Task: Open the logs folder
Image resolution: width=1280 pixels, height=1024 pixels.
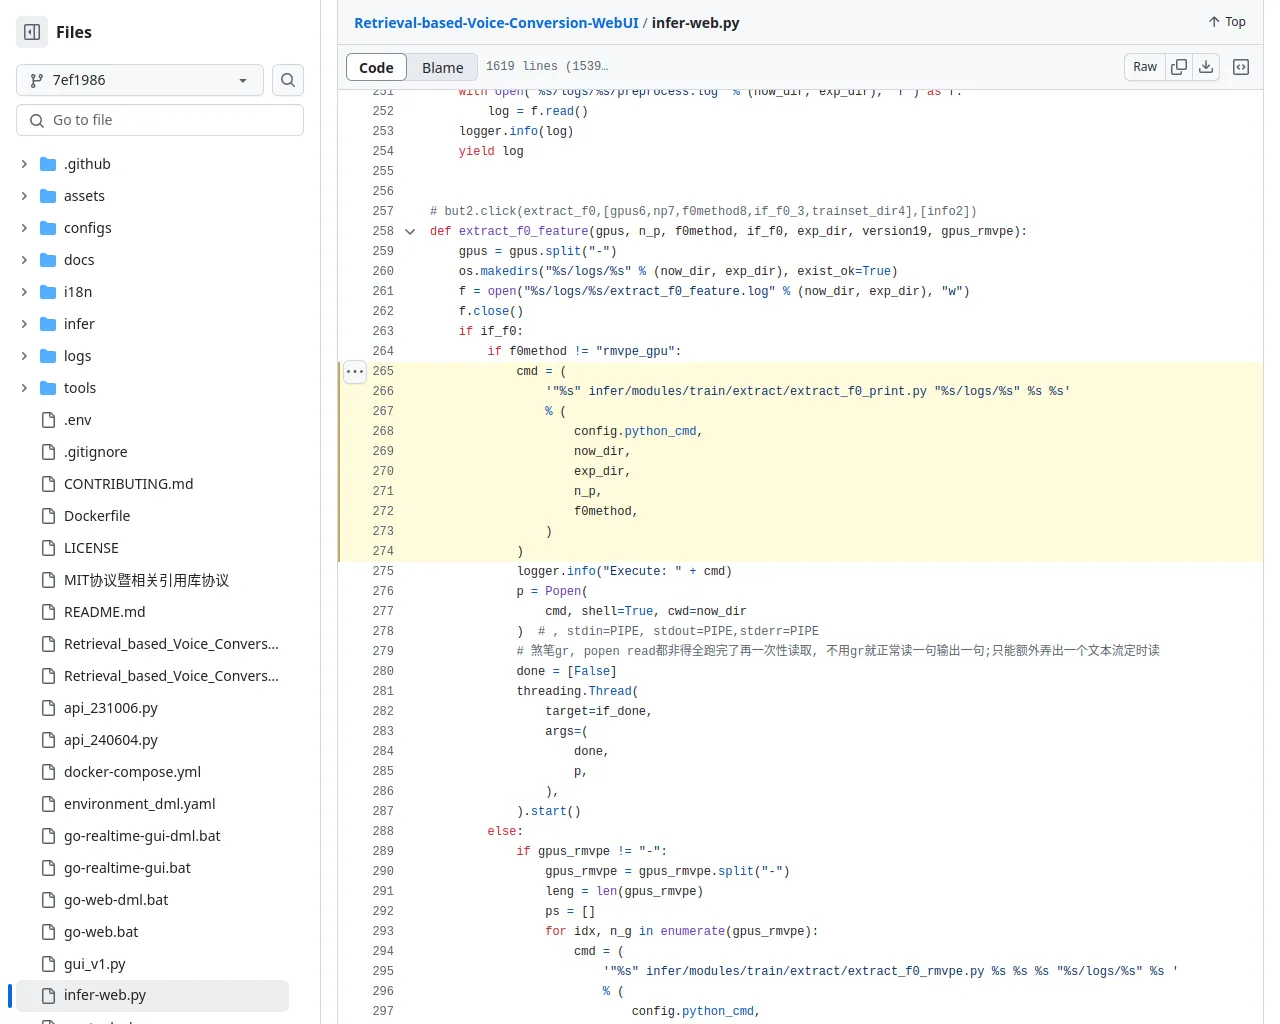Action: [x=77, y=356]
